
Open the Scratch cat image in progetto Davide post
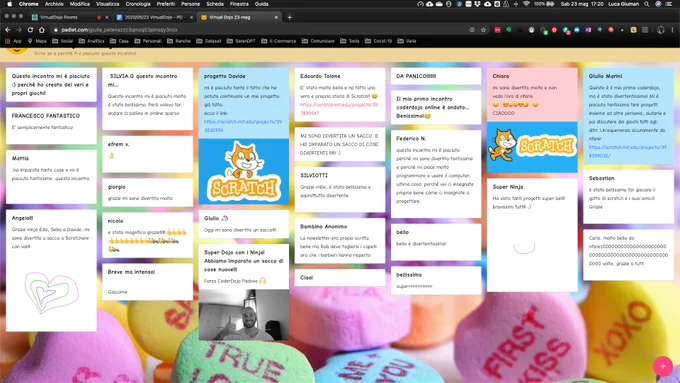click(244, 171)
